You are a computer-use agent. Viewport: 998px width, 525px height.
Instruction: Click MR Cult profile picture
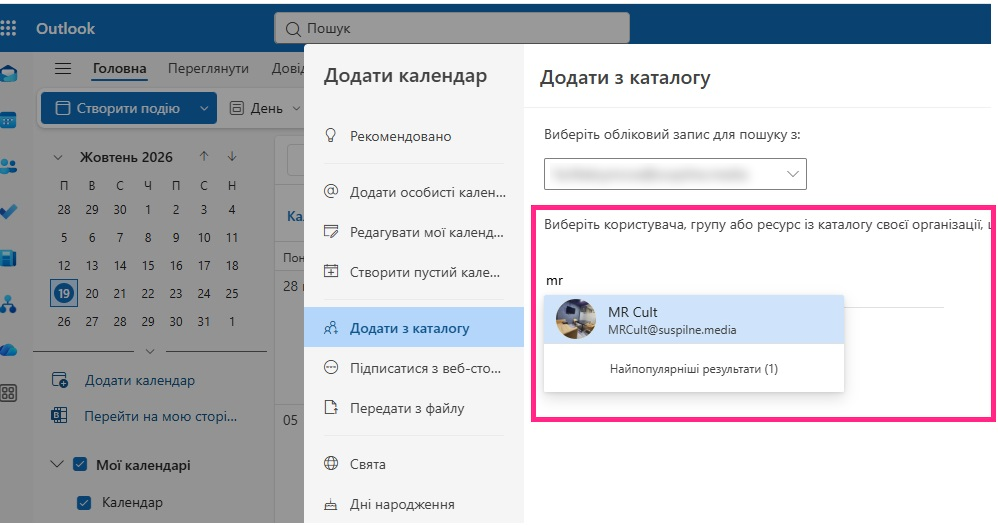pos(576,319)
